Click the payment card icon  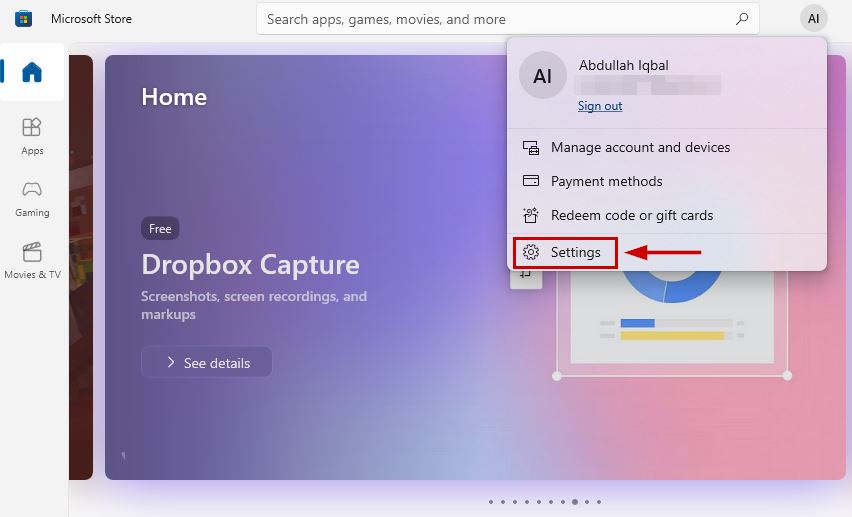(x=531, y=181)
